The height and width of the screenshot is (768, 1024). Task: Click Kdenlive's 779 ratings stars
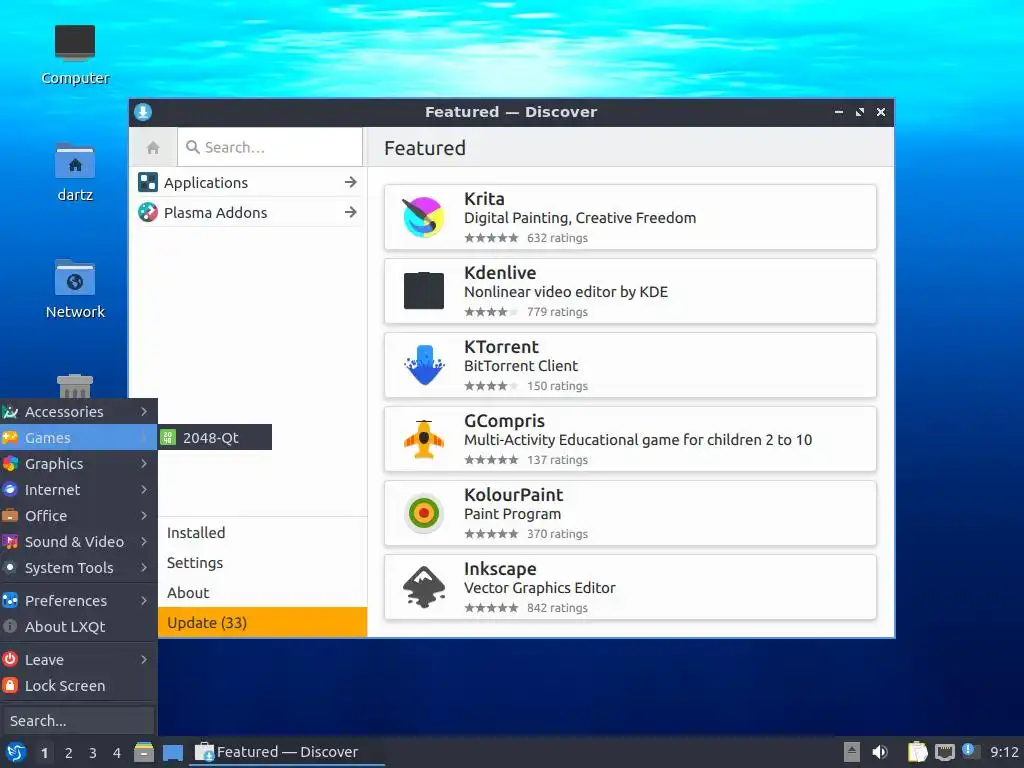(491, 312)
